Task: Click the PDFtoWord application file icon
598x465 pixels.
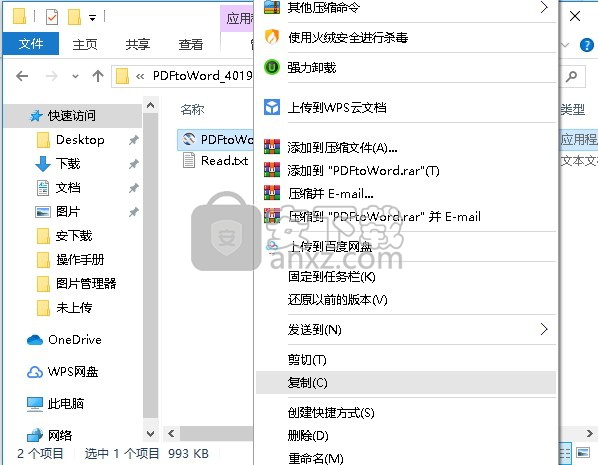Action: 189,139
